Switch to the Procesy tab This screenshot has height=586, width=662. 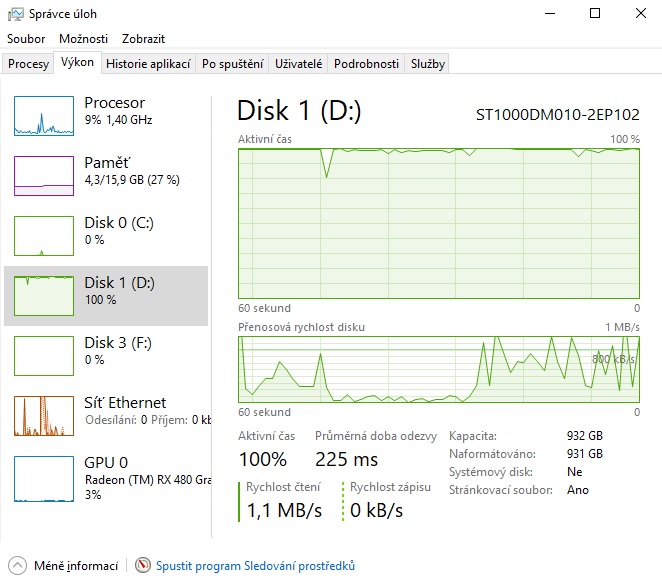click(28, 64)
